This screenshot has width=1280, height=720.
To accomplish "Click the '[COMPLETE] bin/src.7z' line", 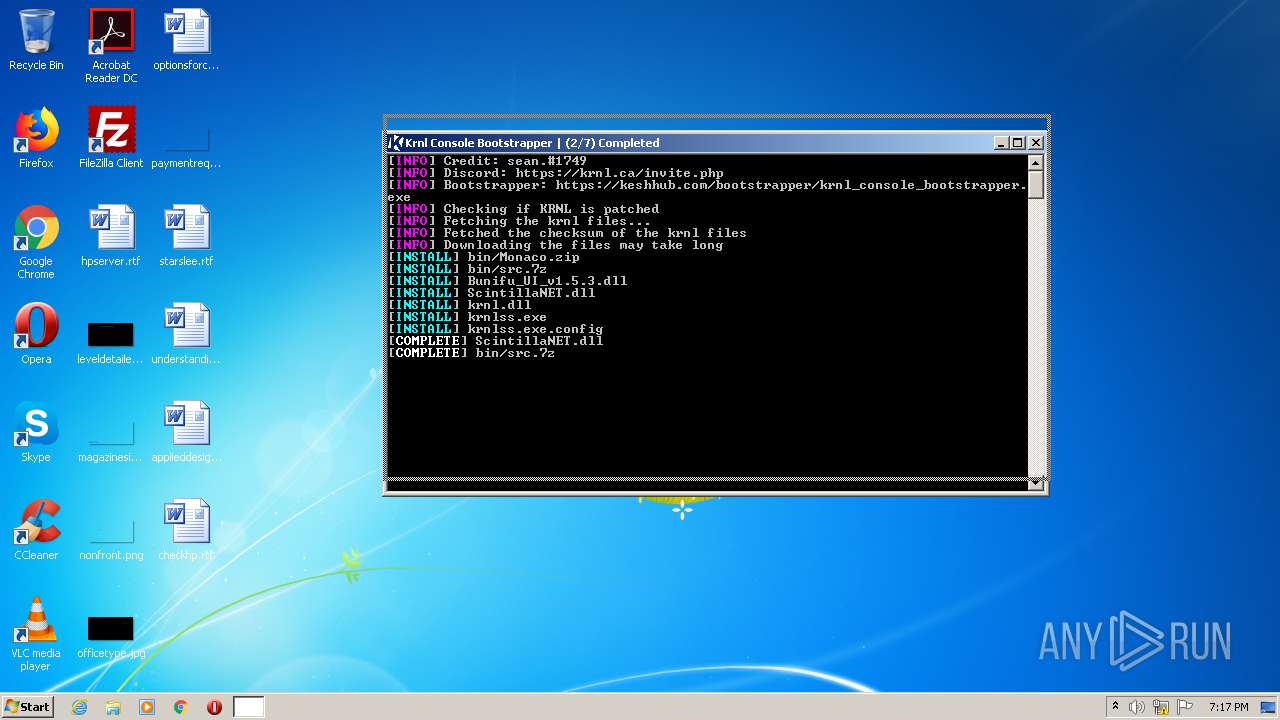I will point(472,353).
